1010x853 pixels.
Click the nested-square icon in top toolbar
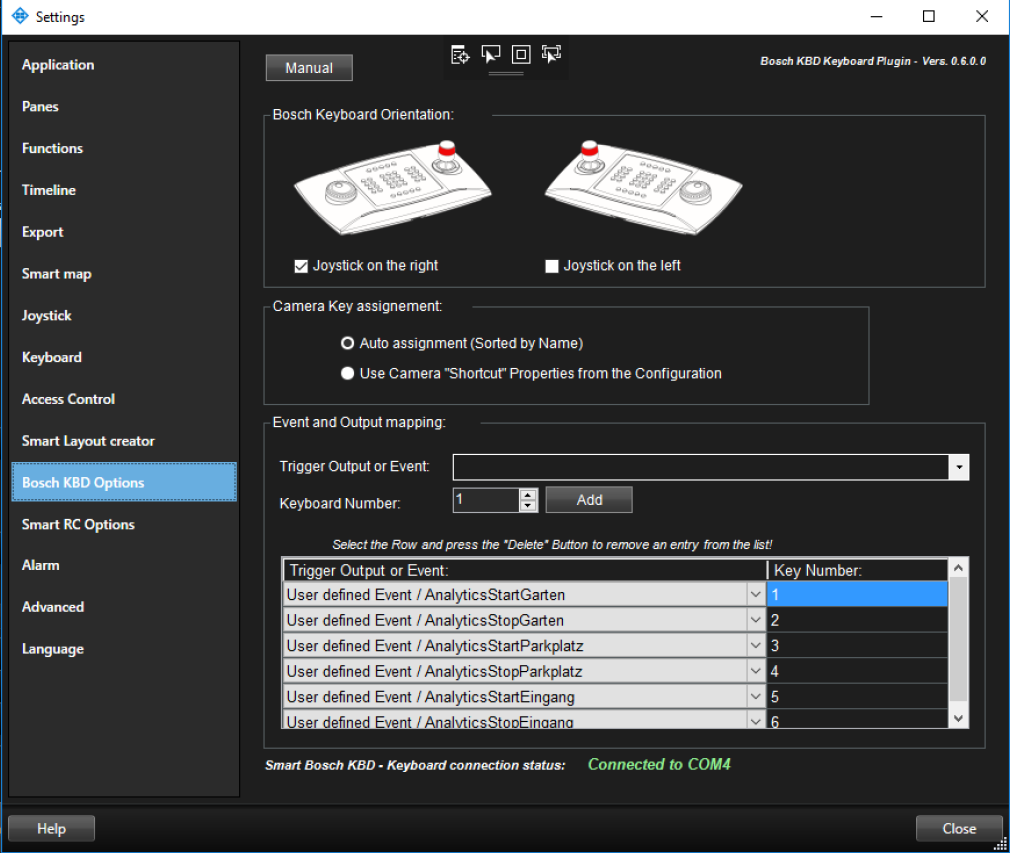click(x=521, y=55)
